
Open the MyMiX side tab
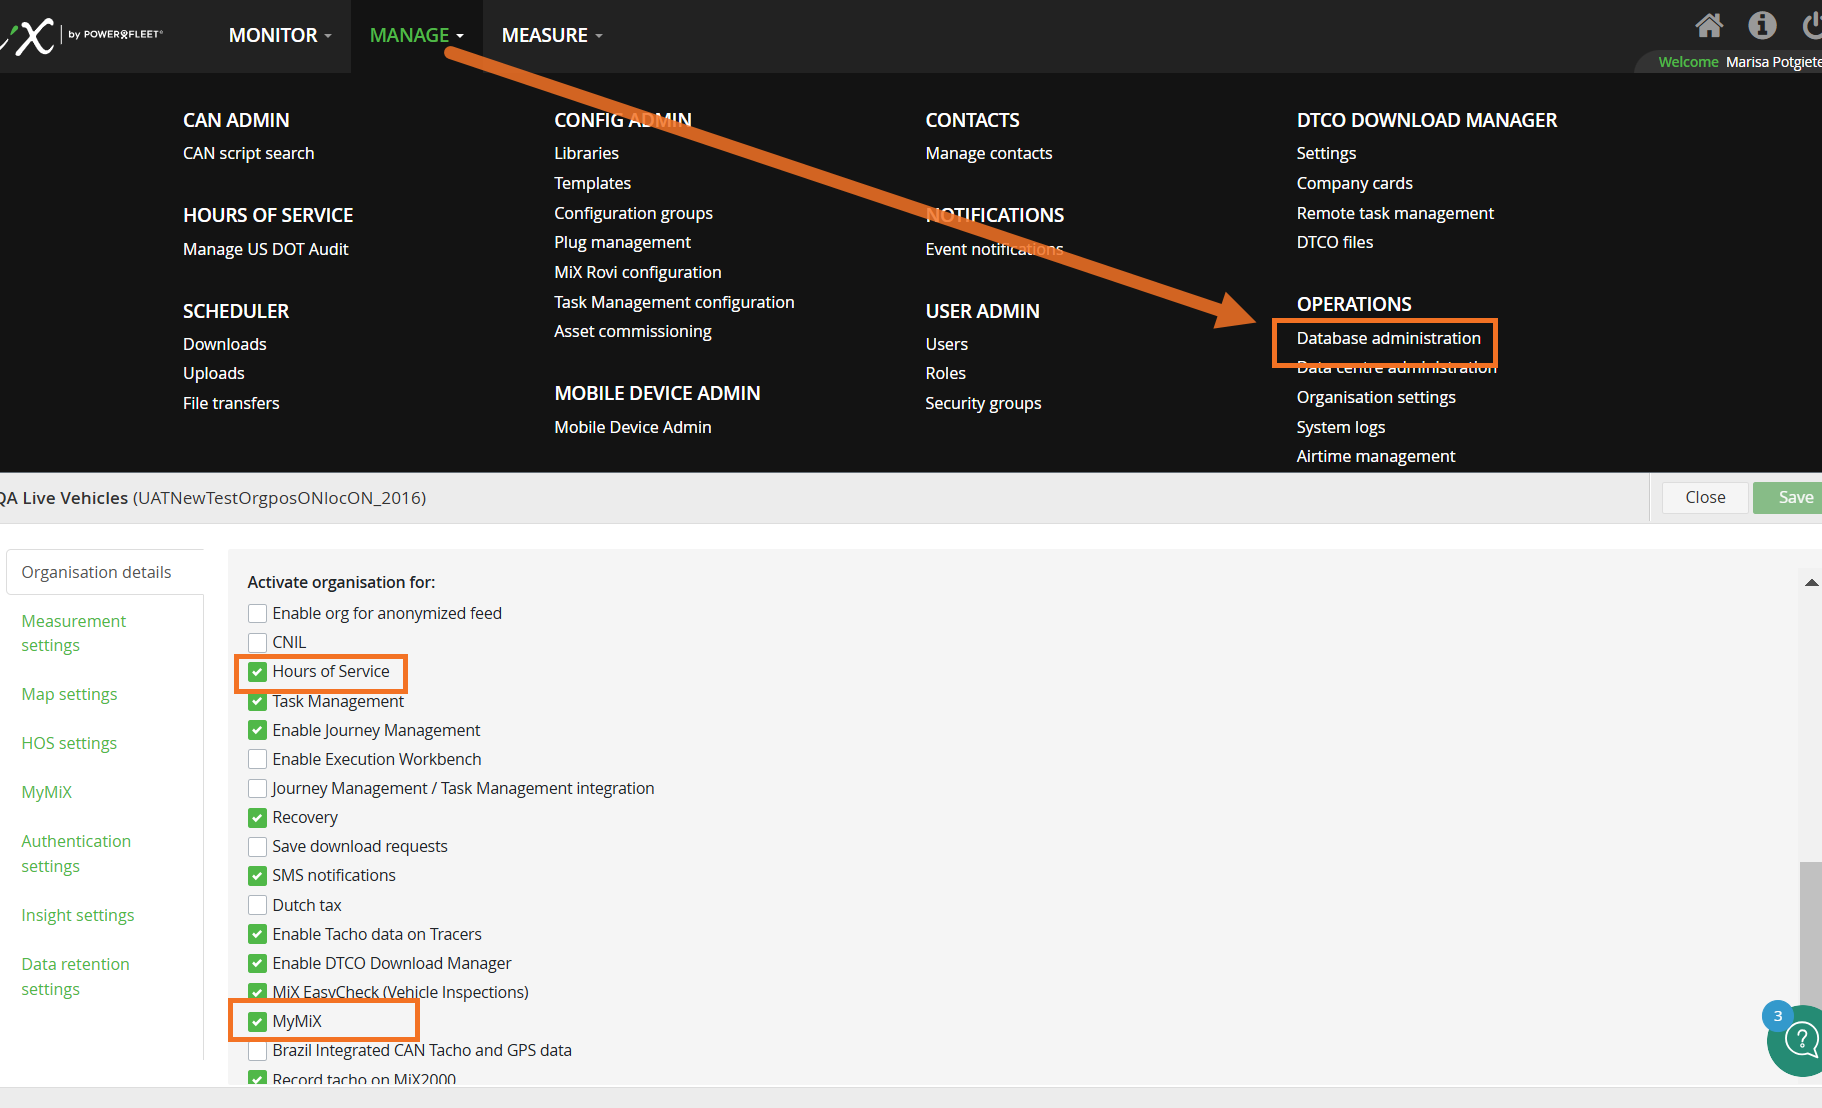[x=46, y=792]
